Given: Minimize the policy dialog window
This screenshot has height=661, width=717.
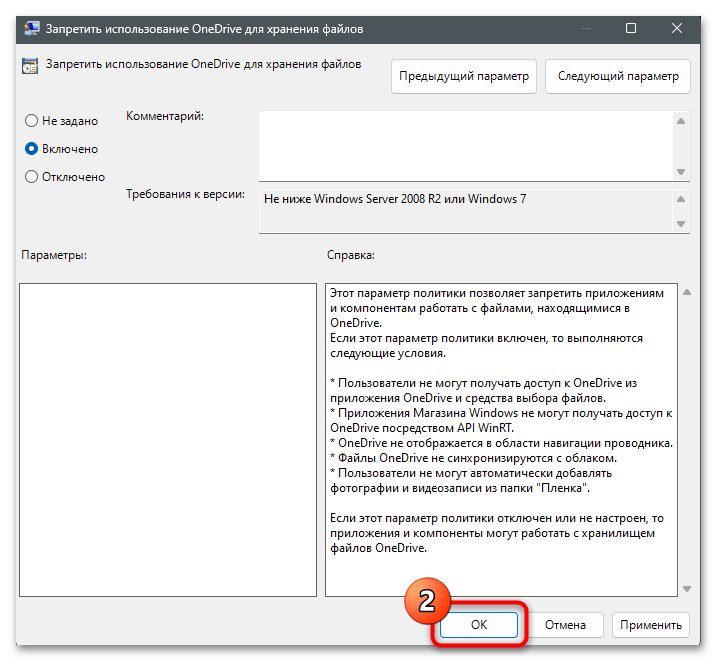Looking at the screenshot, I should 586,28.
